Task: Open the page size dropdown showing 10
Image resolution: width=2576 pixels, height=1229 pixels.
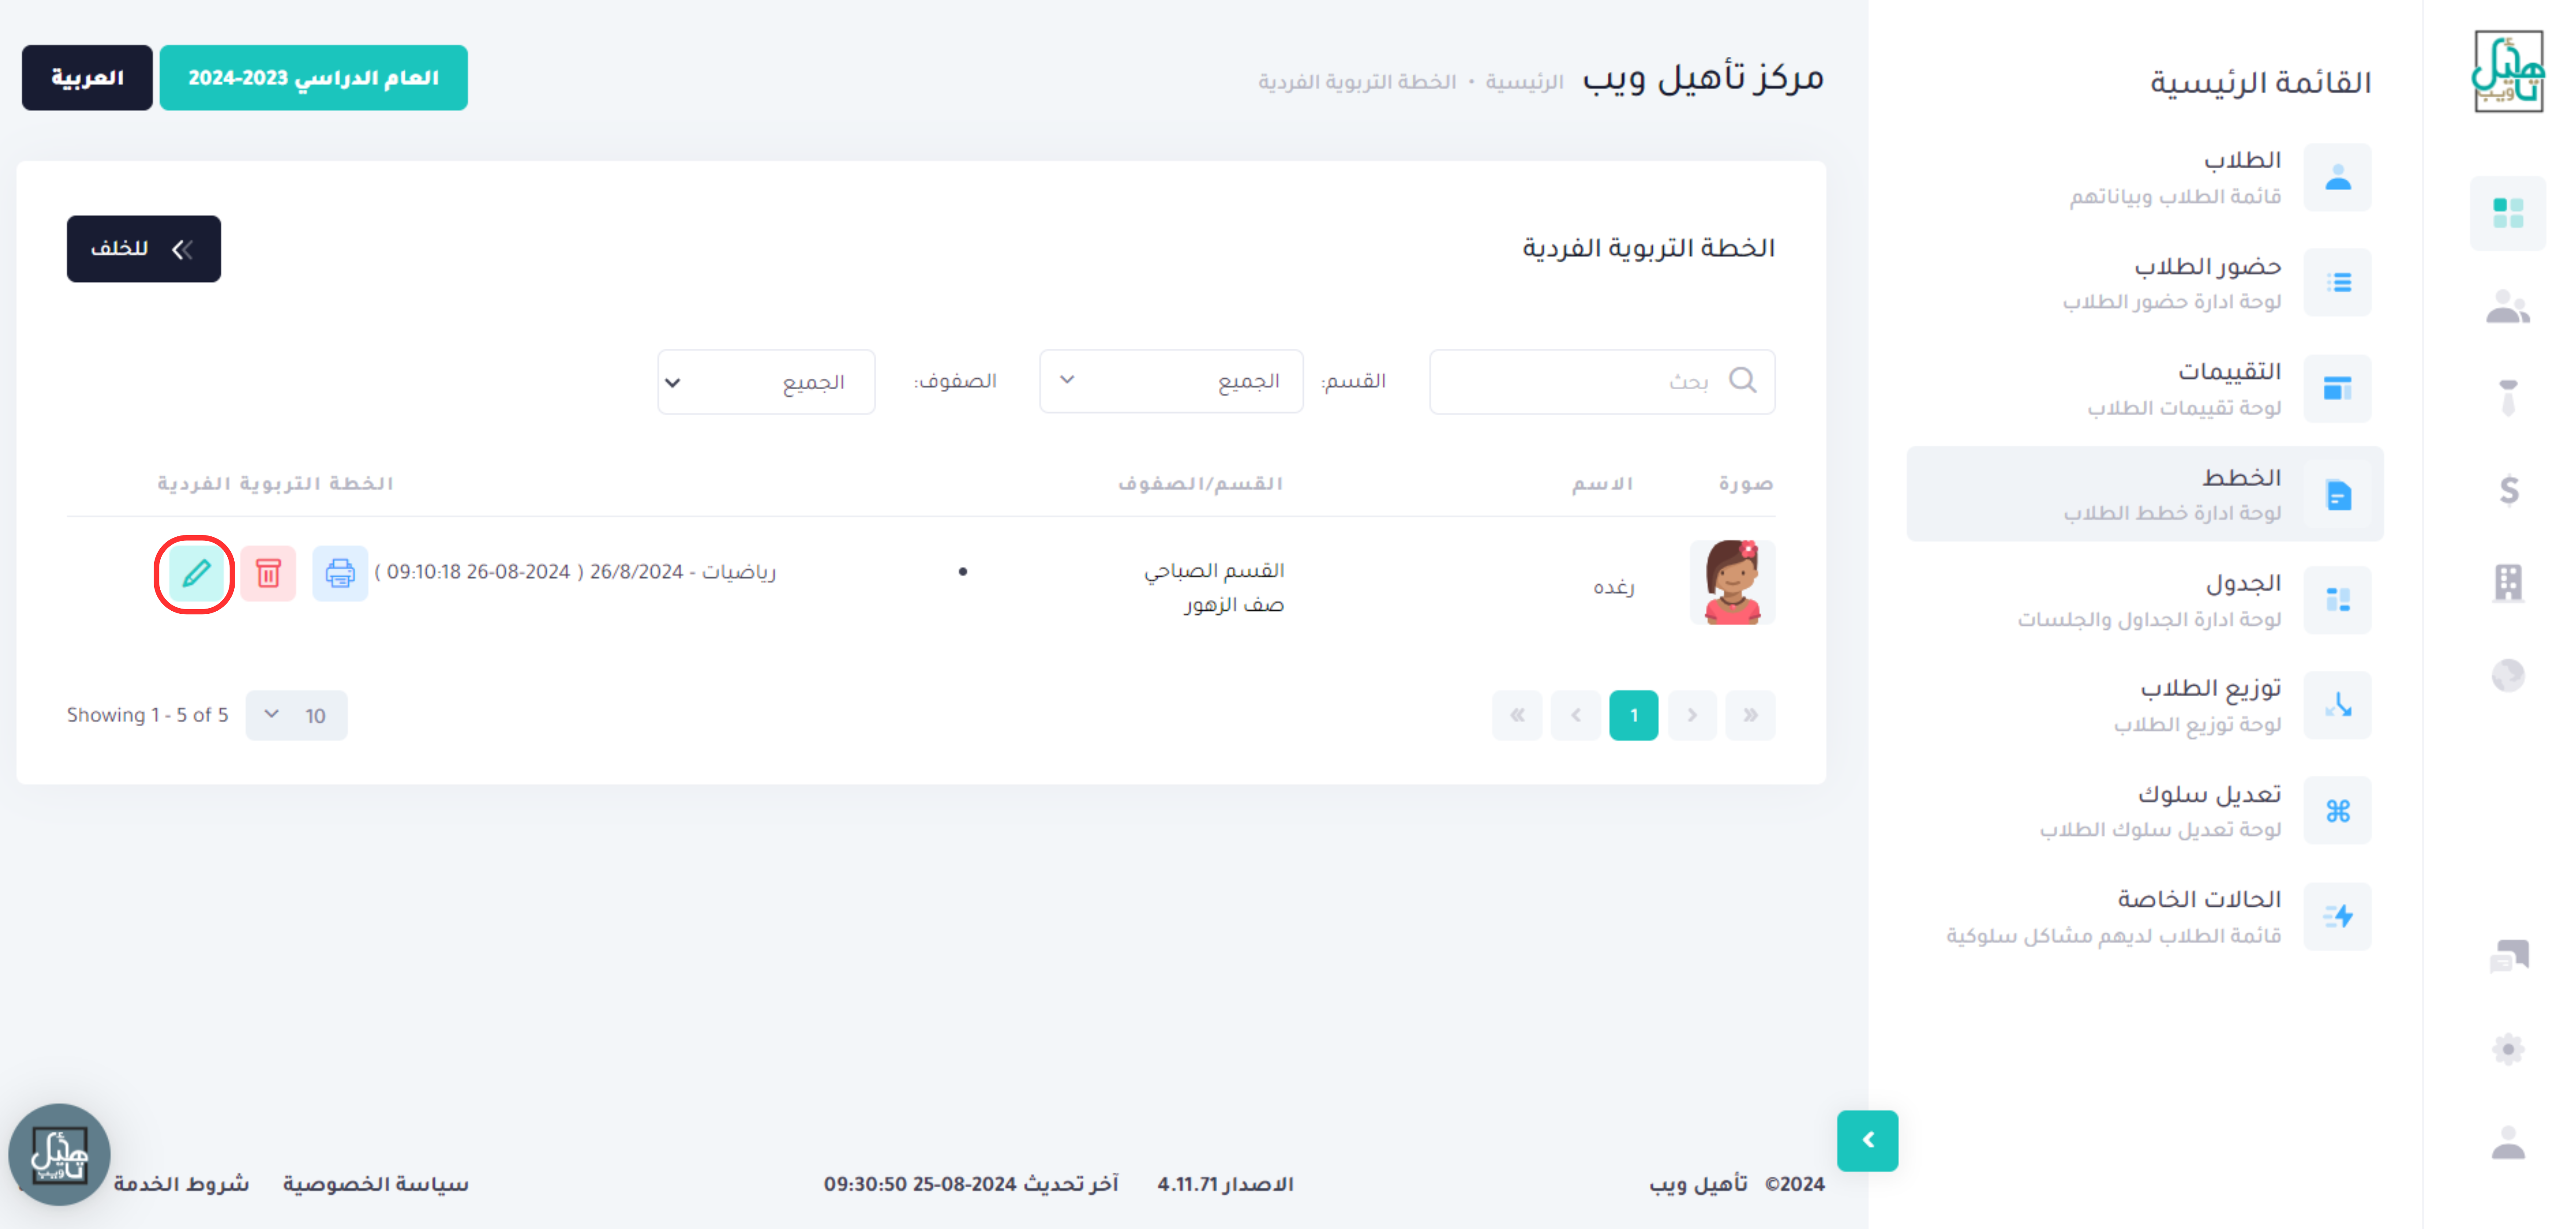Action: tap(296, 715)
